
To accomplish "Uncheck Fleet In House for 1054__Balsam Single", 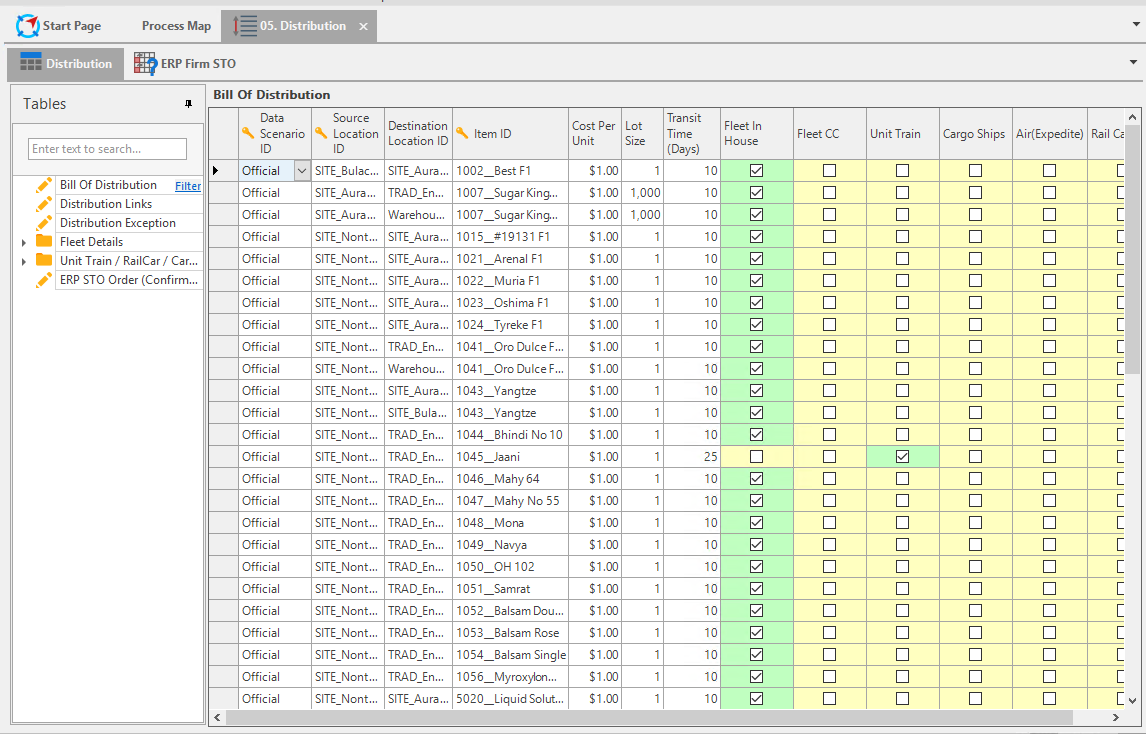I will [756, 654].
